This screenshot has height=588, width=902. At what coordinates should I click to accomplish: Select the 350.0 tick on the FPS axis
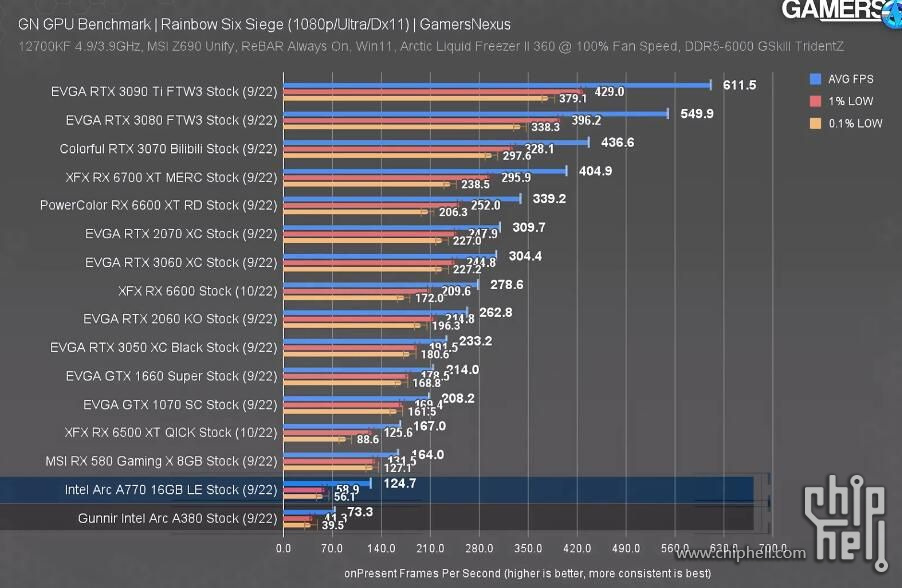[x=528, y=548]
